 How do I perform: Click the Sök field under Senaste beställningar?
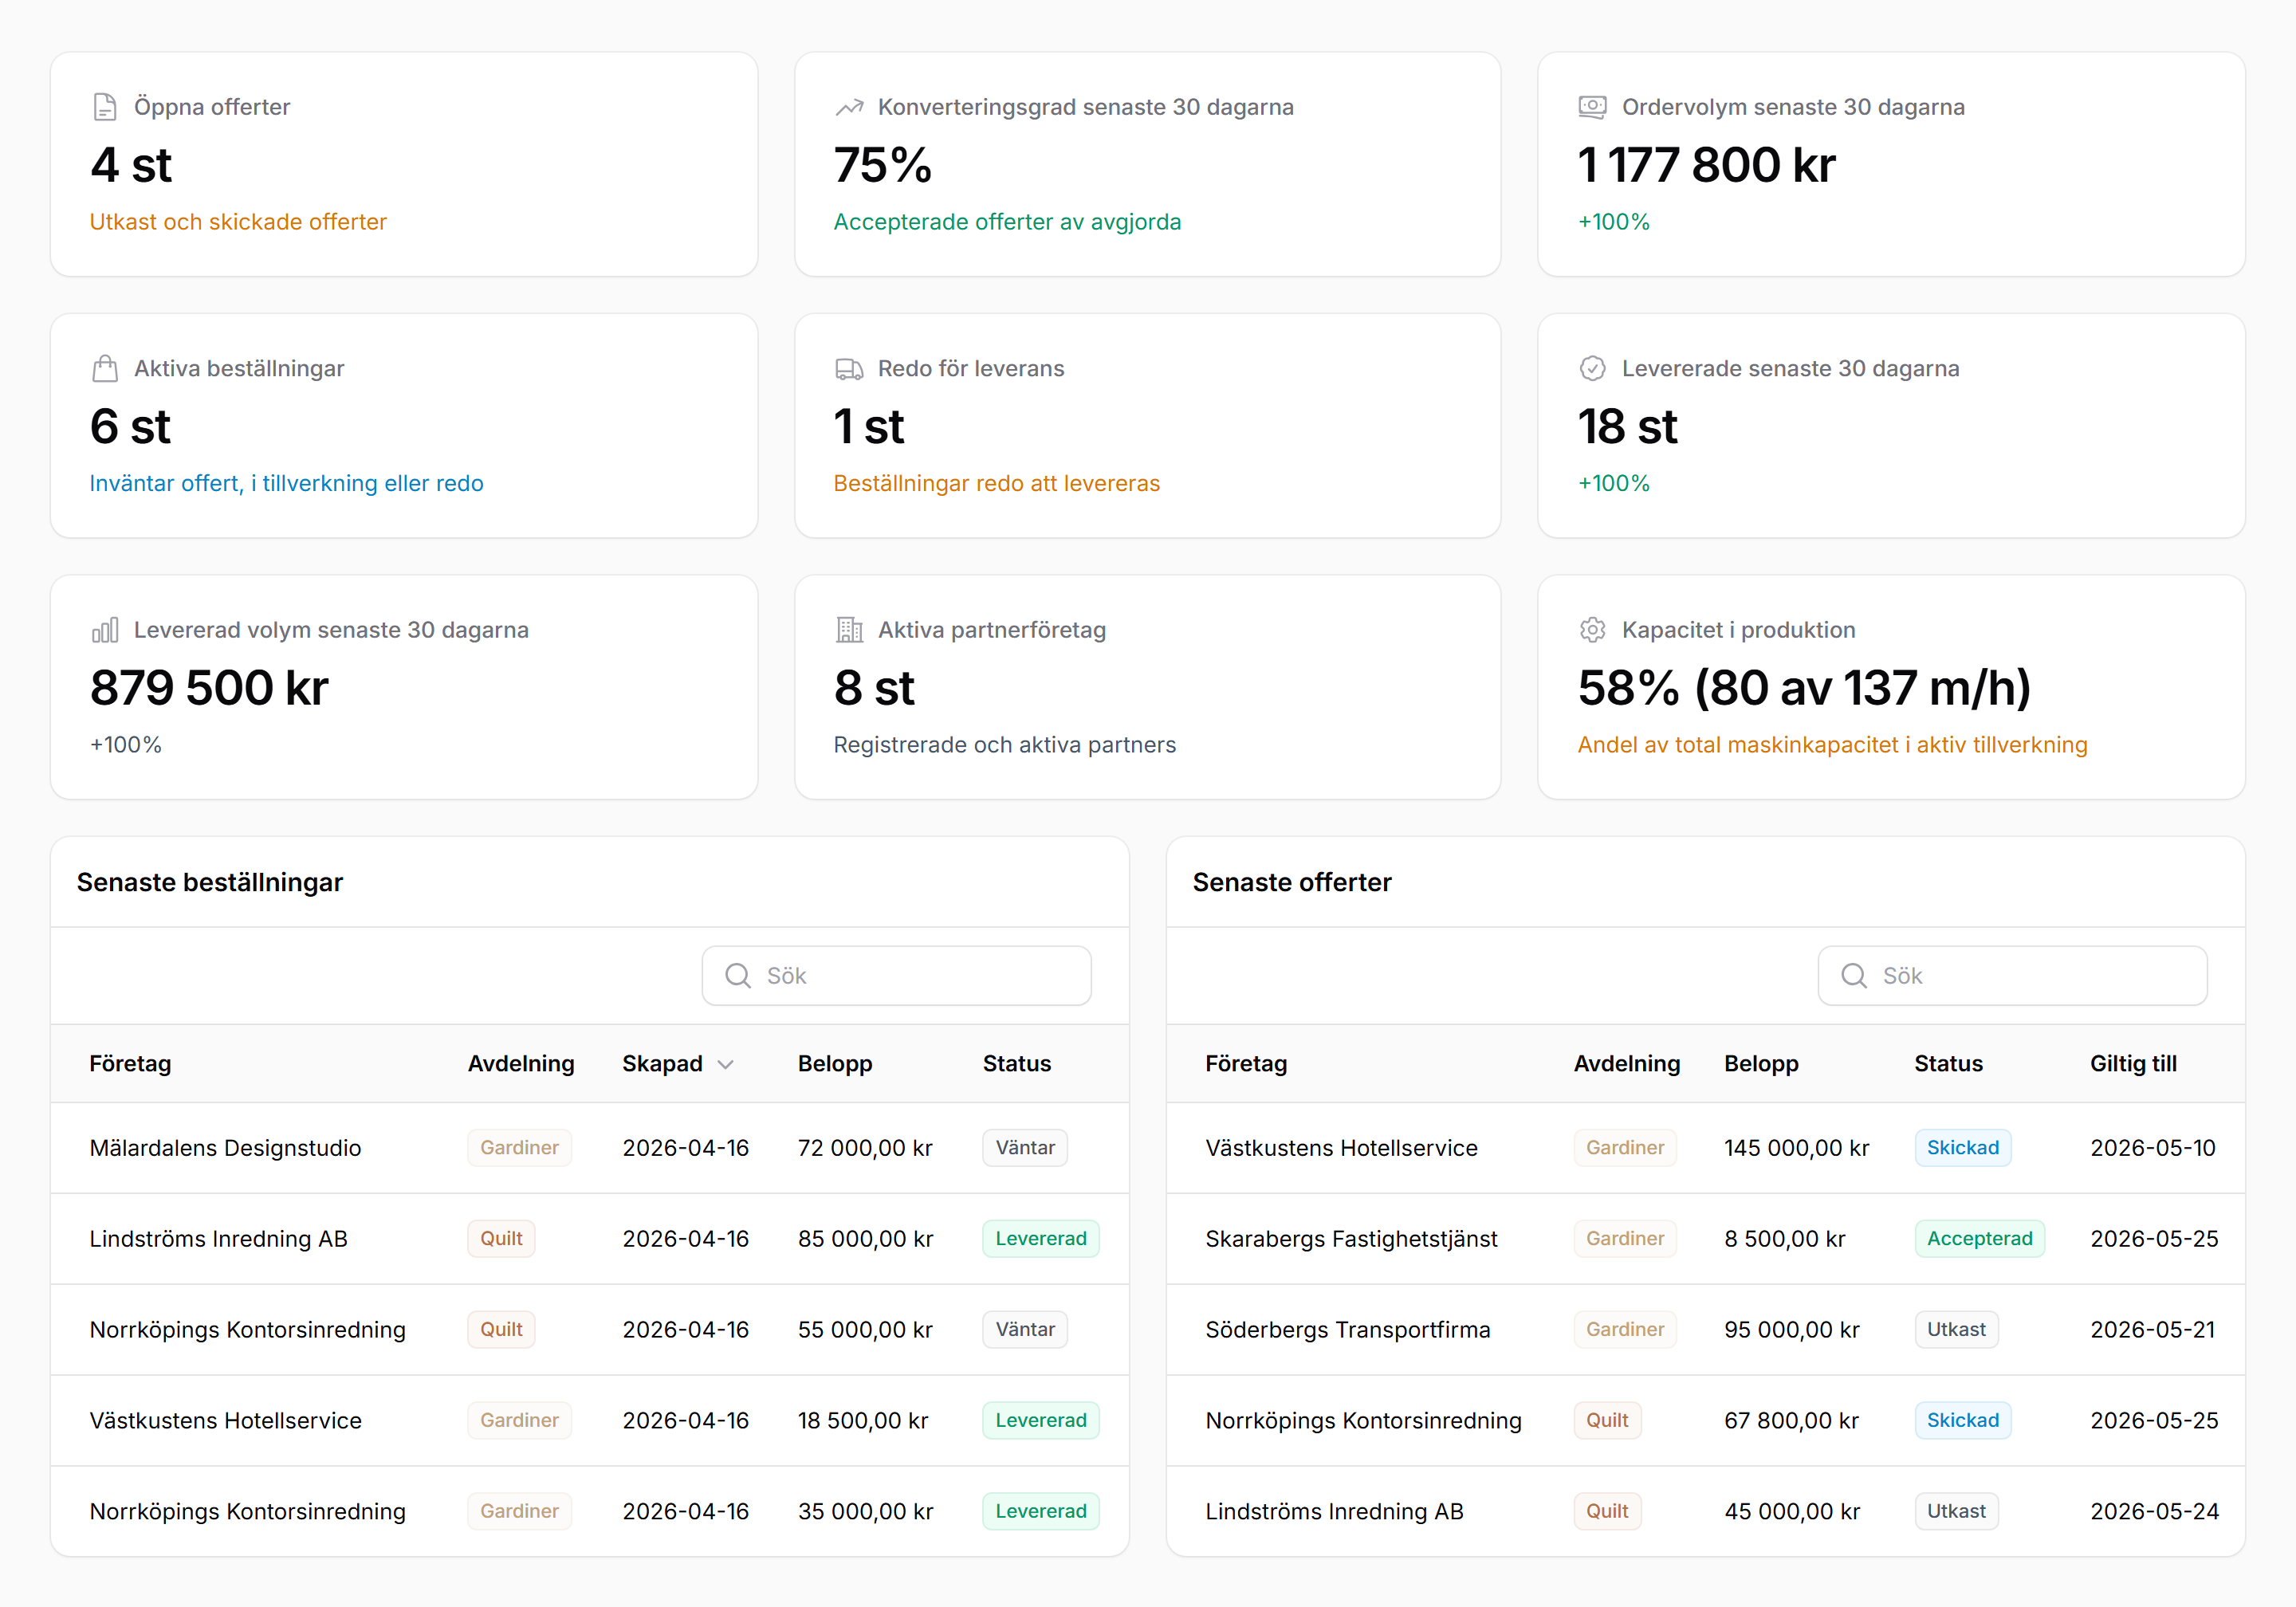pyautogui.click(x=896, y=975)
